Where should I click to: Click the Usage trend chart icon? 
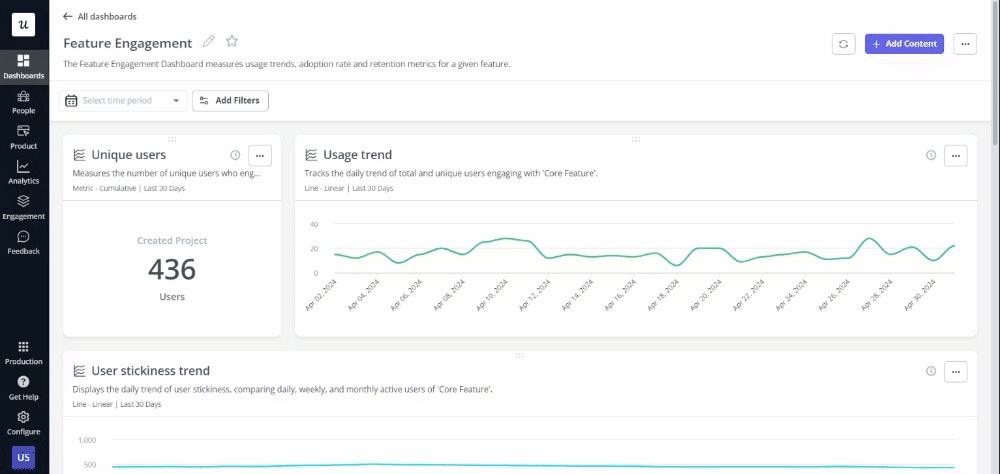311,155
